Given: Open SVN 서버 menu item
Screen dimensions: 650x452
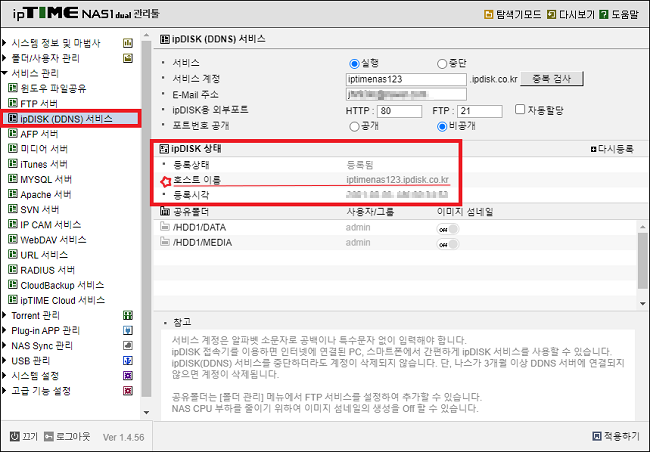Looking at the screenshot, I should [40, 209].
